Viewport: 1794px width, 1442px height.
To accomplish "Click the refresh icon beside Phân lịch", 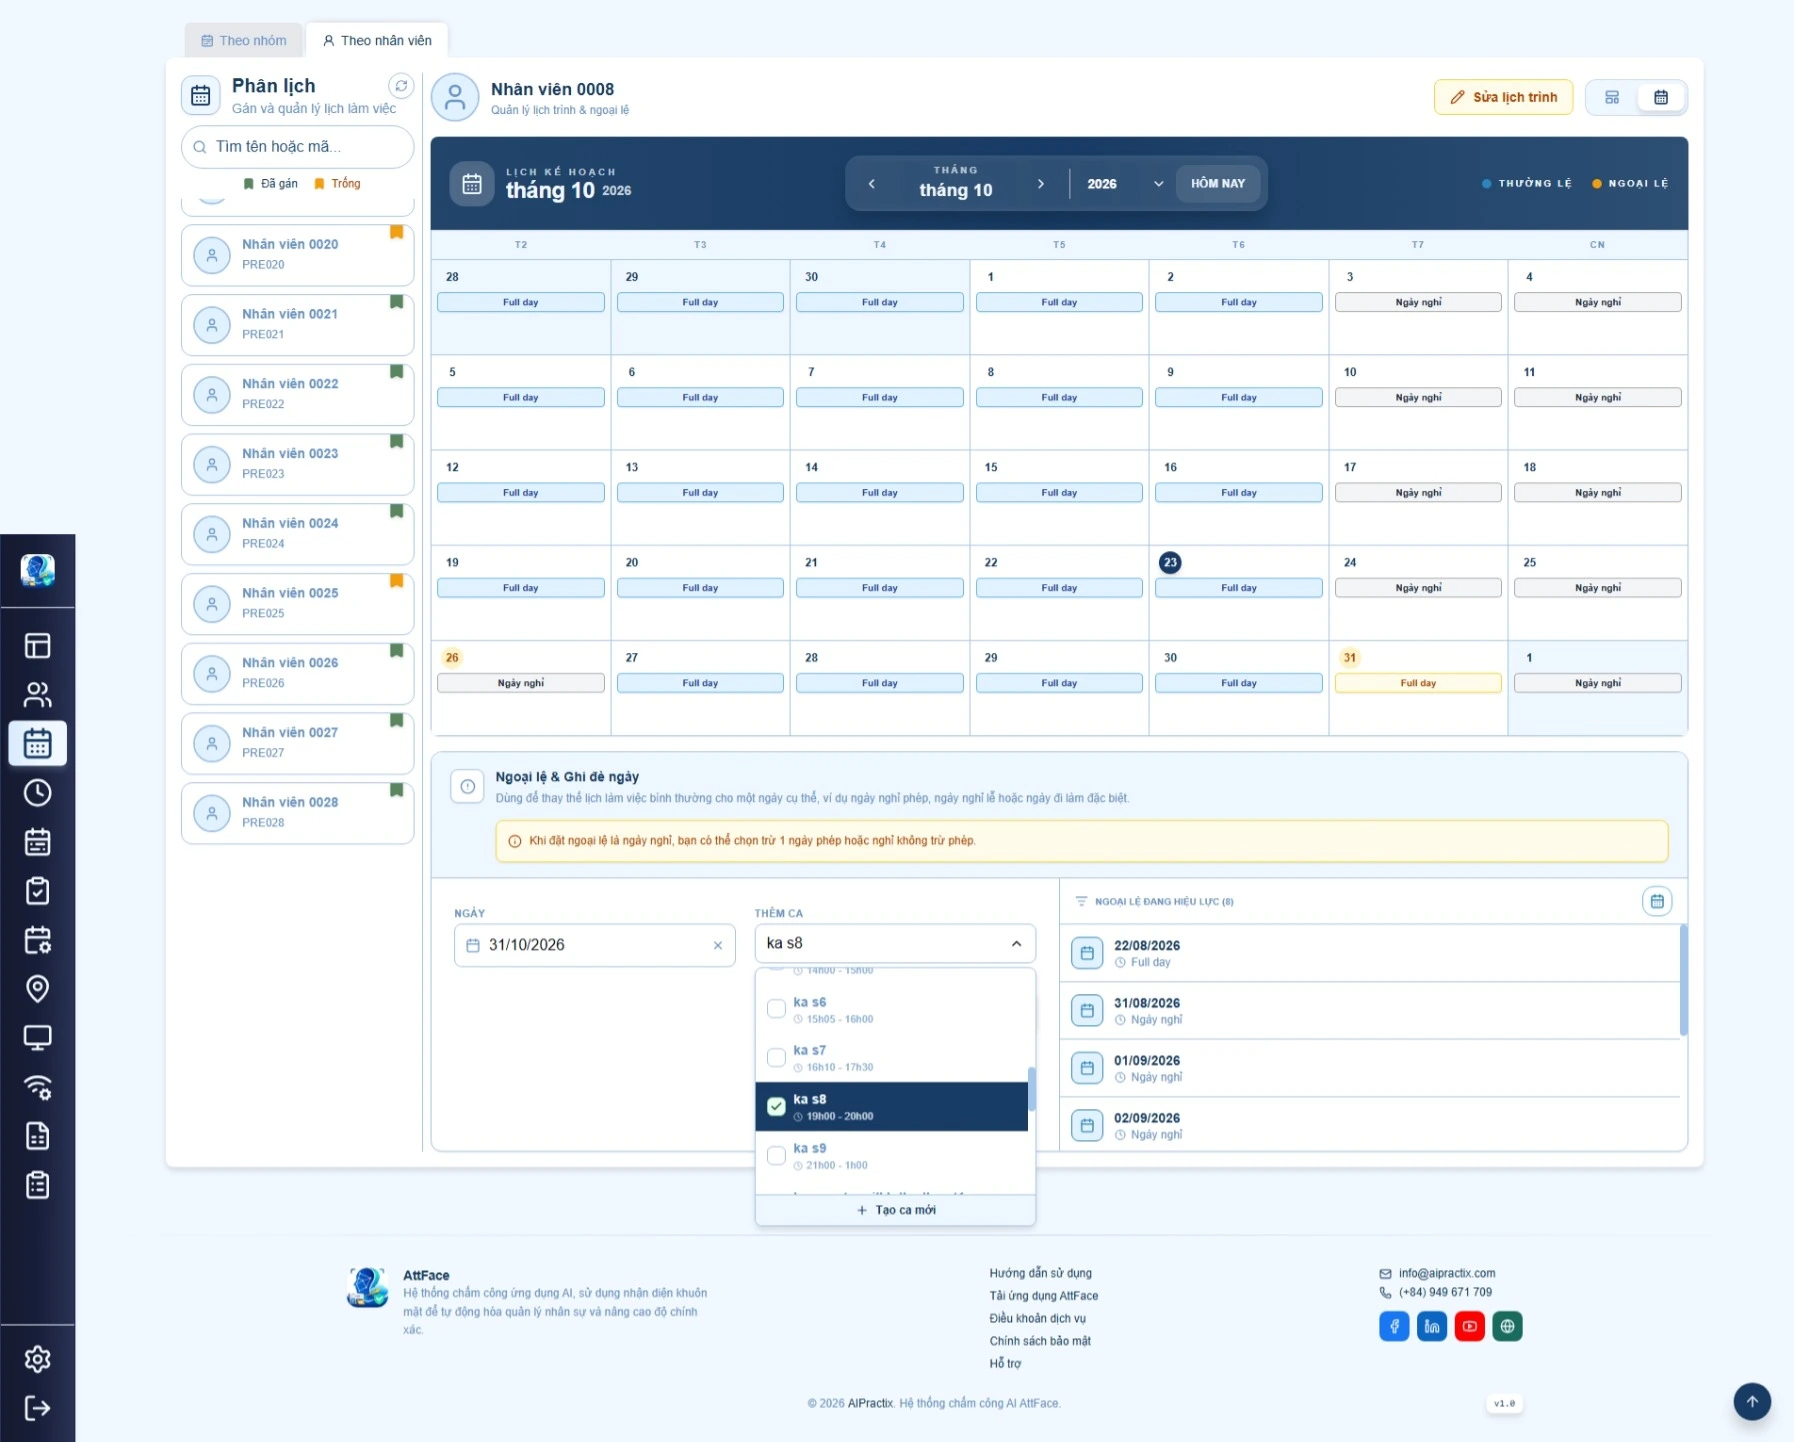I will tap(401, 86).
